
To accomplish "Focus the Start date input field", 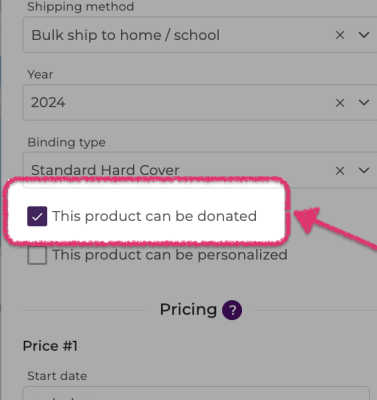I will [196, 394].
